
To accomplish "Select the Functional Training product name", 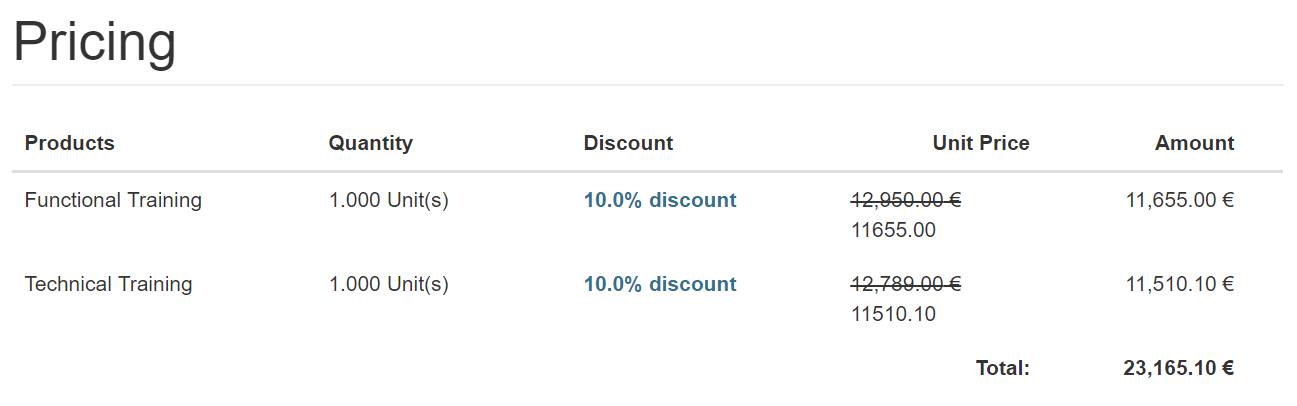I will [x=113, y=200].
